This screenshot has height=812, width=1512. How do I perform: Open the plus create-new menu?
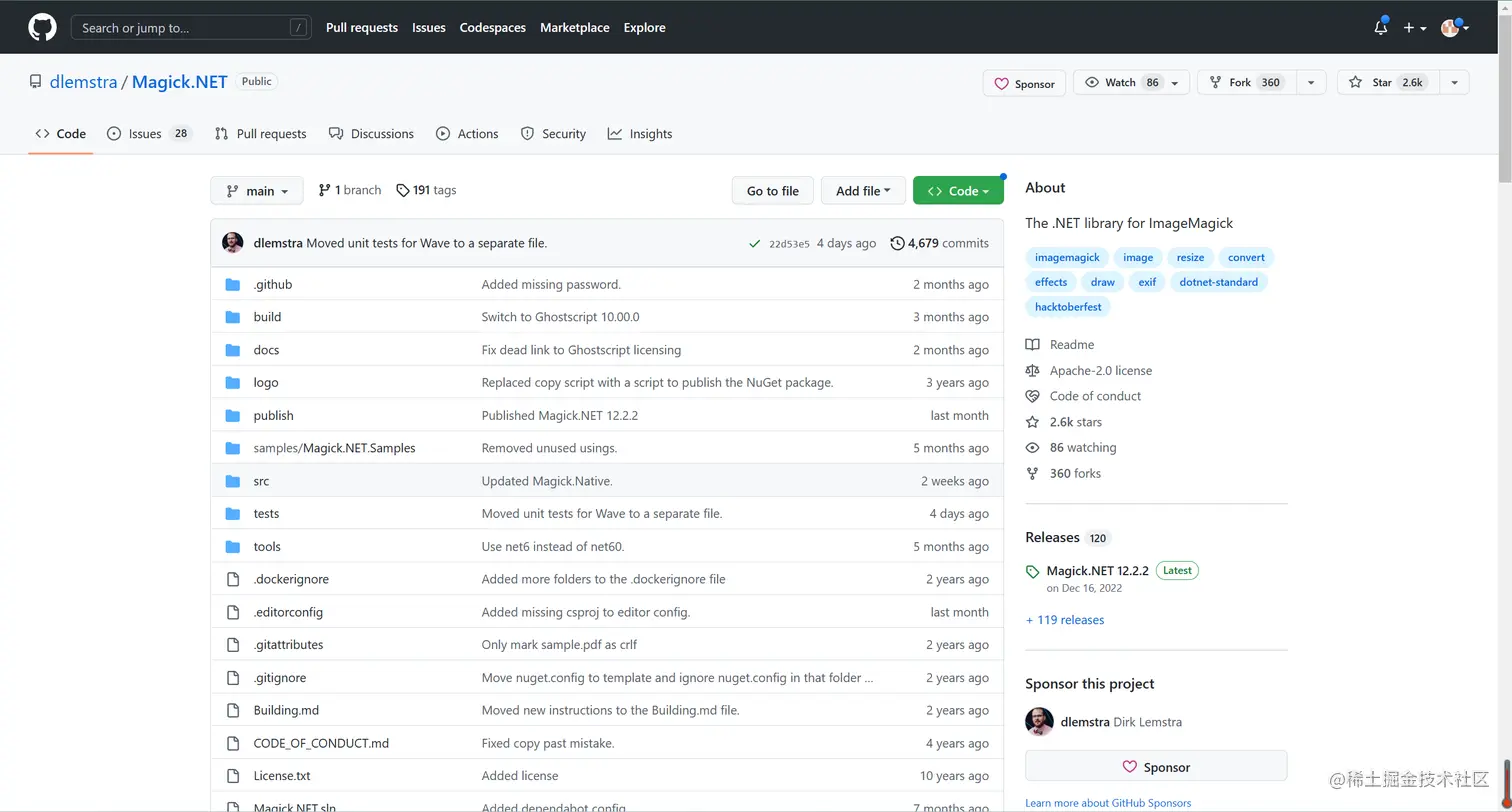(1414, 28)
